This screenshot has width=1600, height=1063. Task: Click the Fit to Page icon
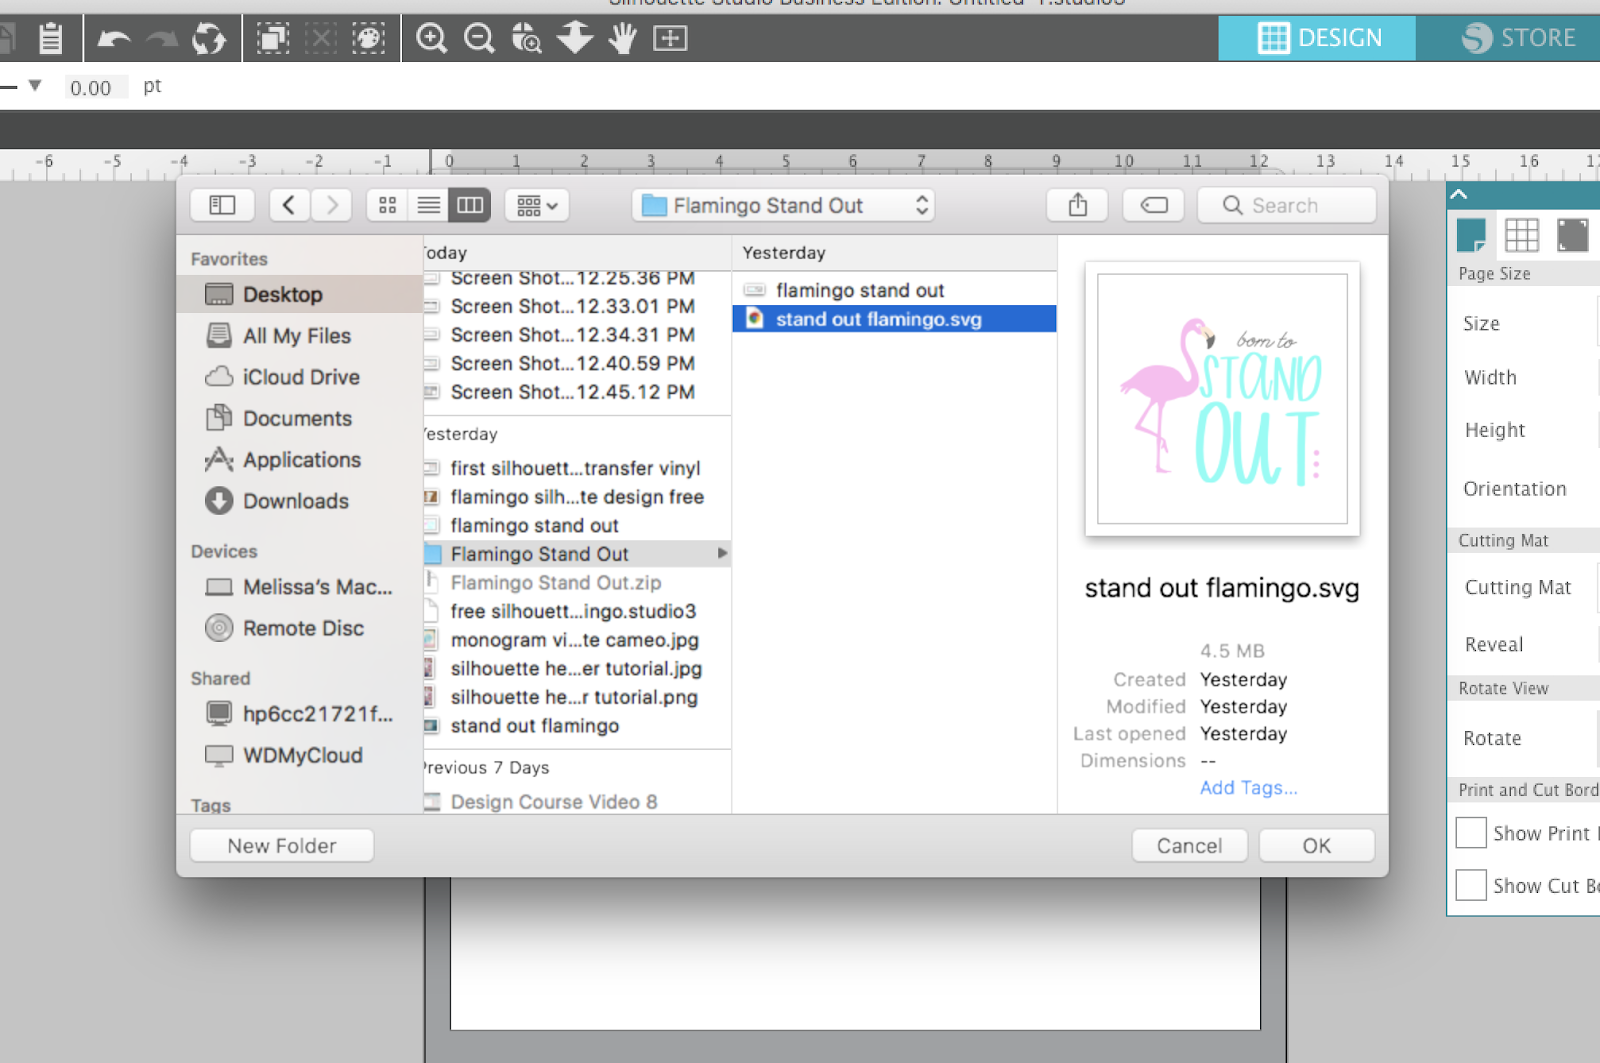pyautogui.click(x=671, y=38)
